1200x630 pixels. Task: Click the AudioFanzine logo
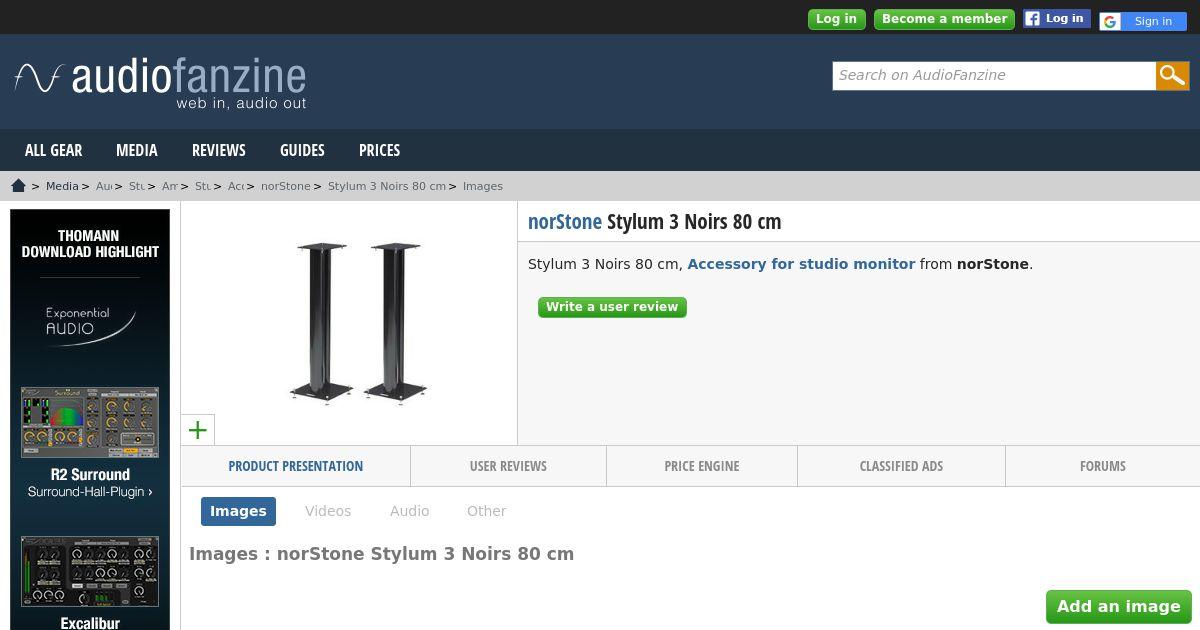click(x=160, y=82)
